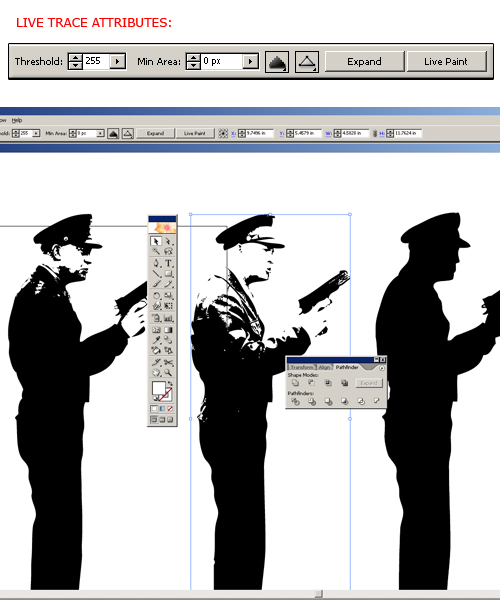The height and width of the screenshot is (614, 500).
Task: Click the Minus Back pathfinder icon
Action: pyautogui.click(x=377, y=400)
